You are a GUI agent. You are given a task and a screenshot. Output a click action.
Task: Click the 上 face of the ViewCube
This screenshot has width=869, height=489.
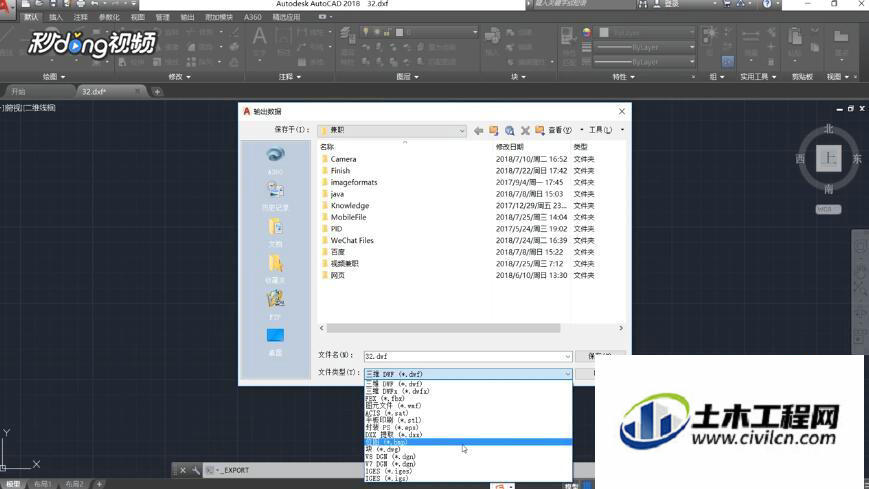[829, 159]
